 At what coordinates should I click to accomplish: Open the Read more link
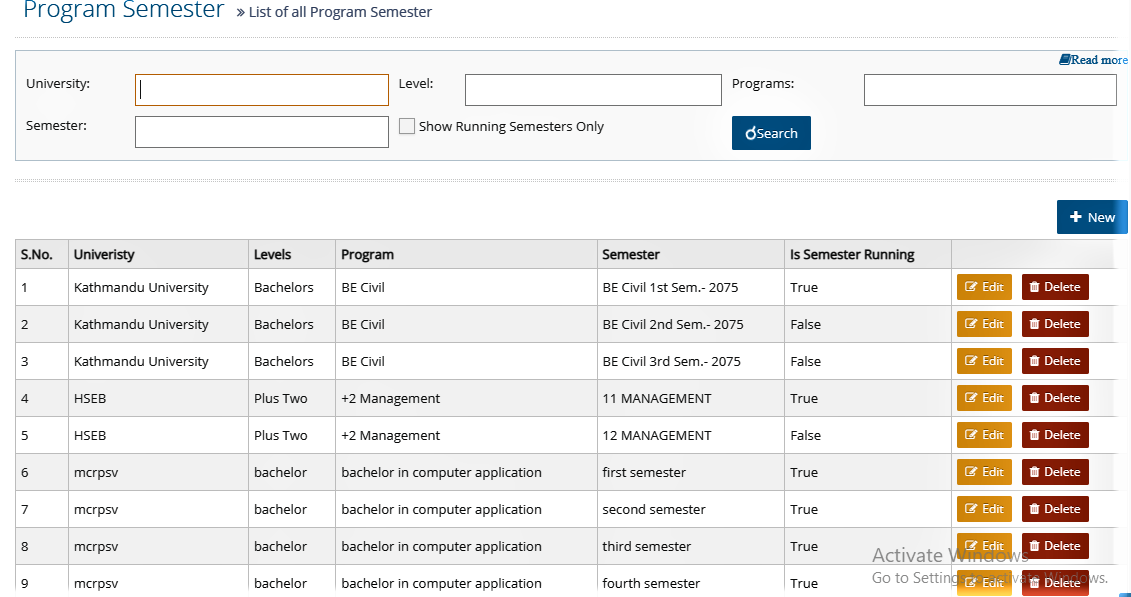[x=1093, y=60]
